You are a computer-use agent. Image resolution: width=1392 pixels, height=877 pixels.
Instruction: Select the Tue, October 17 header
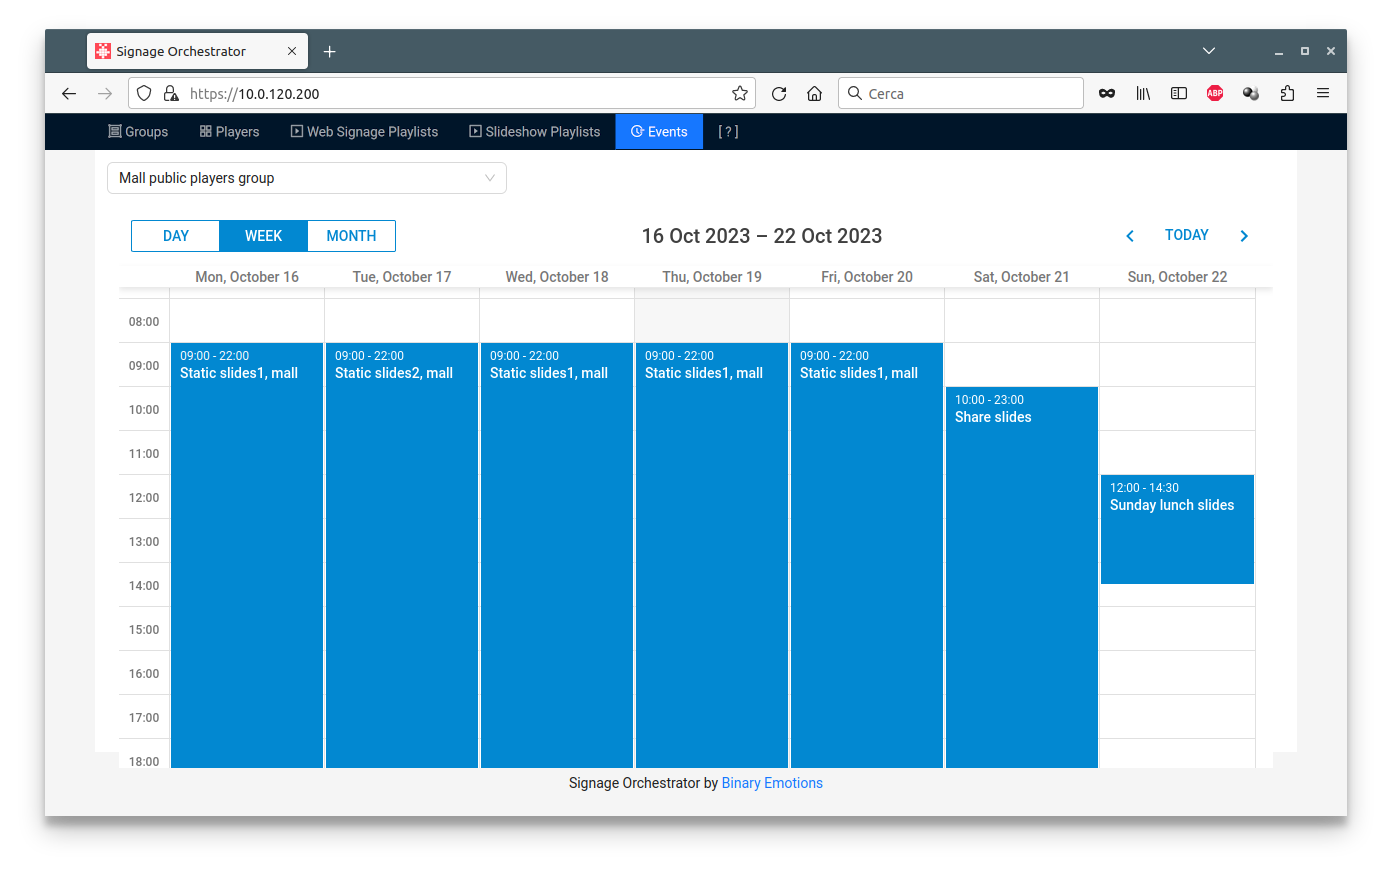pos(402,277)
